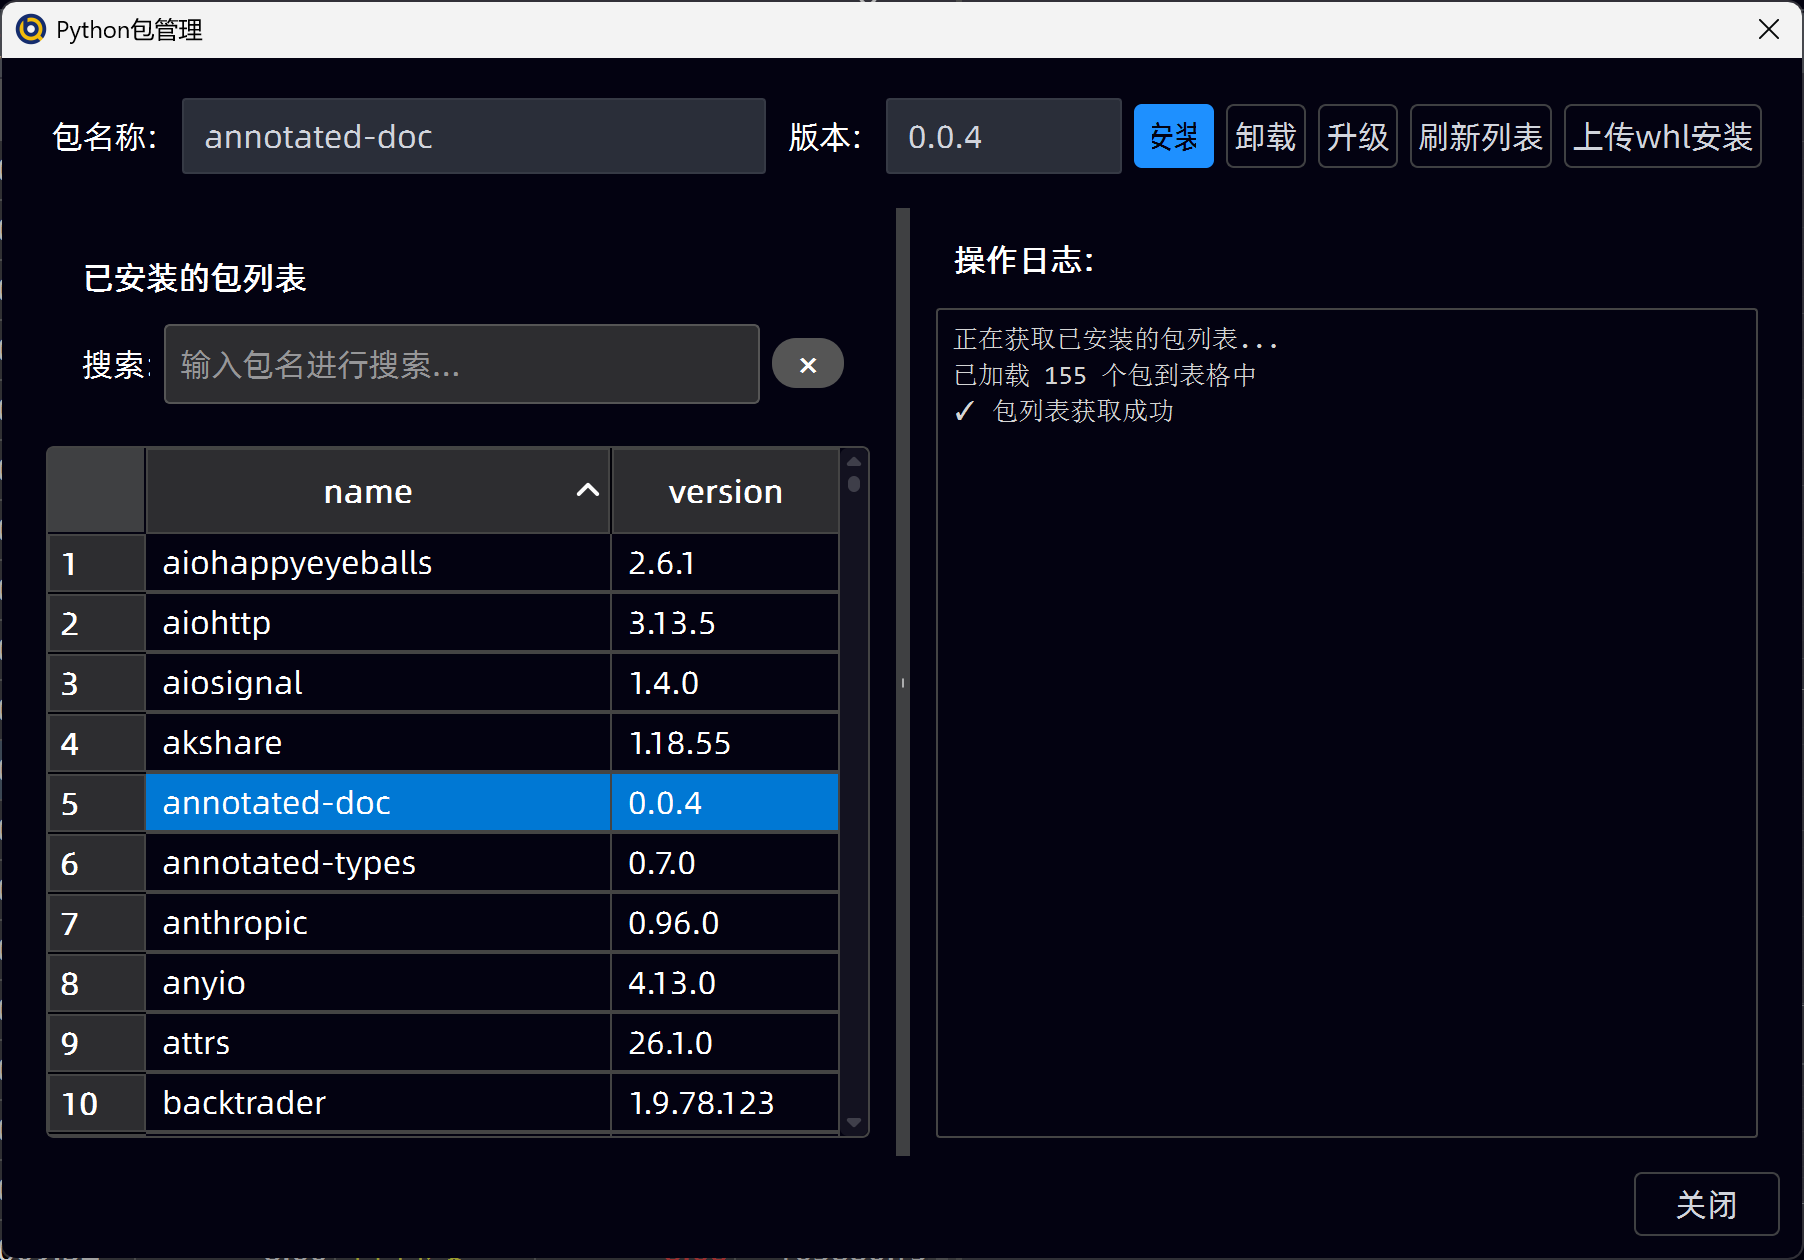Select the backtrader package row
The height and width of the screenshot is (1260, 1804).
[377, 1103]
